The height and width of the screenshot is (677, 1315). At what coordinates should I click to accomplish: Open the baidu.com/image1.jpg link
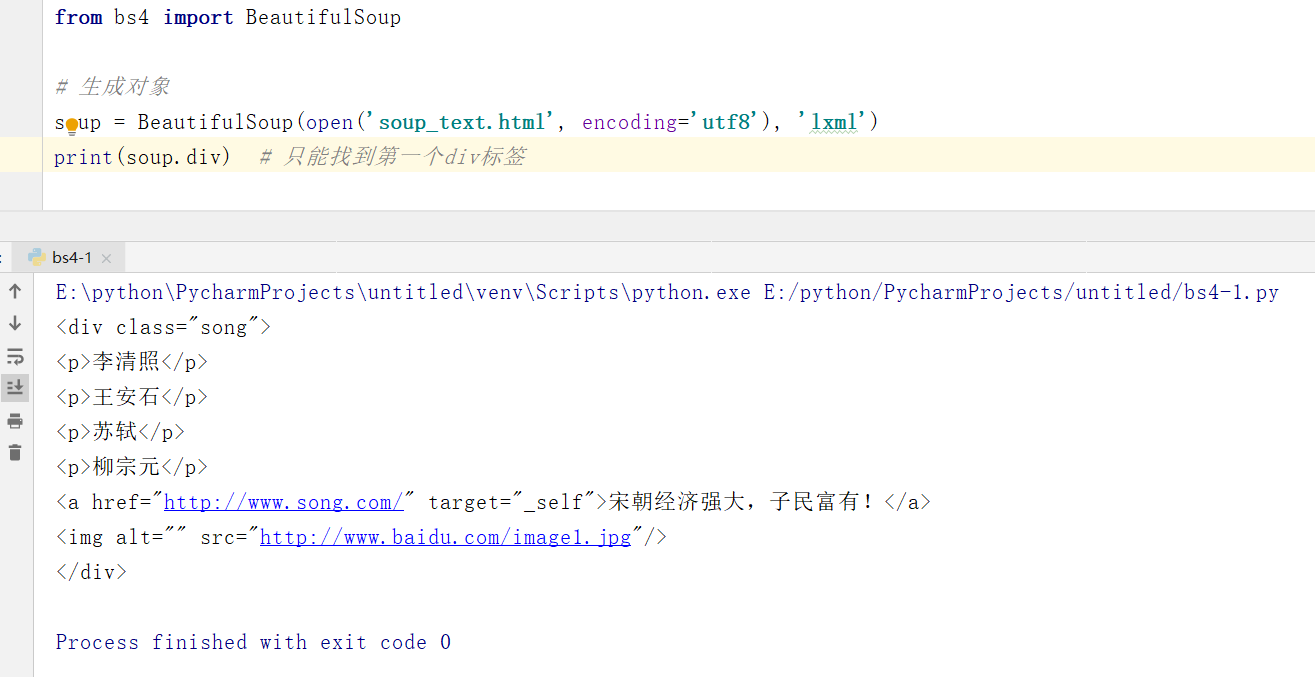(446, 537)
